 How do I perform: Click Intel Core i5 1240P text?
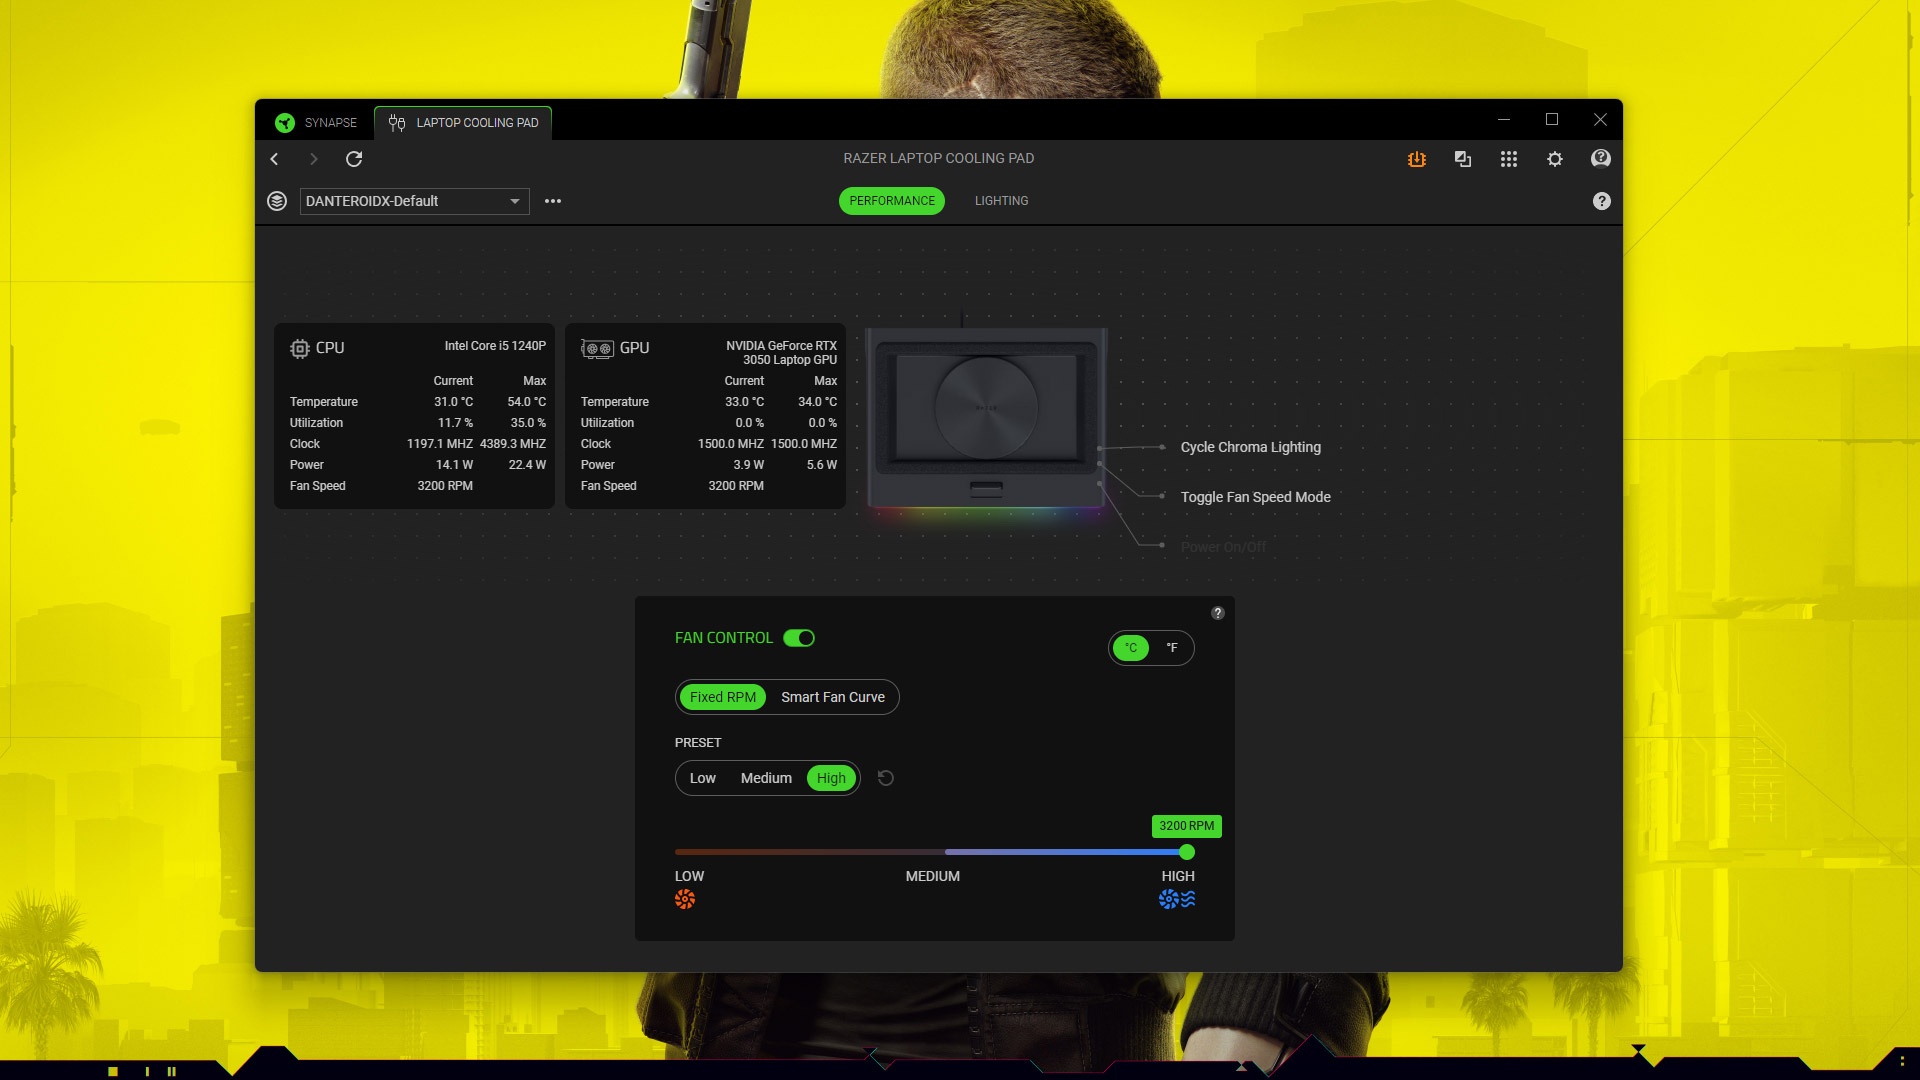[x=495, y=346]
